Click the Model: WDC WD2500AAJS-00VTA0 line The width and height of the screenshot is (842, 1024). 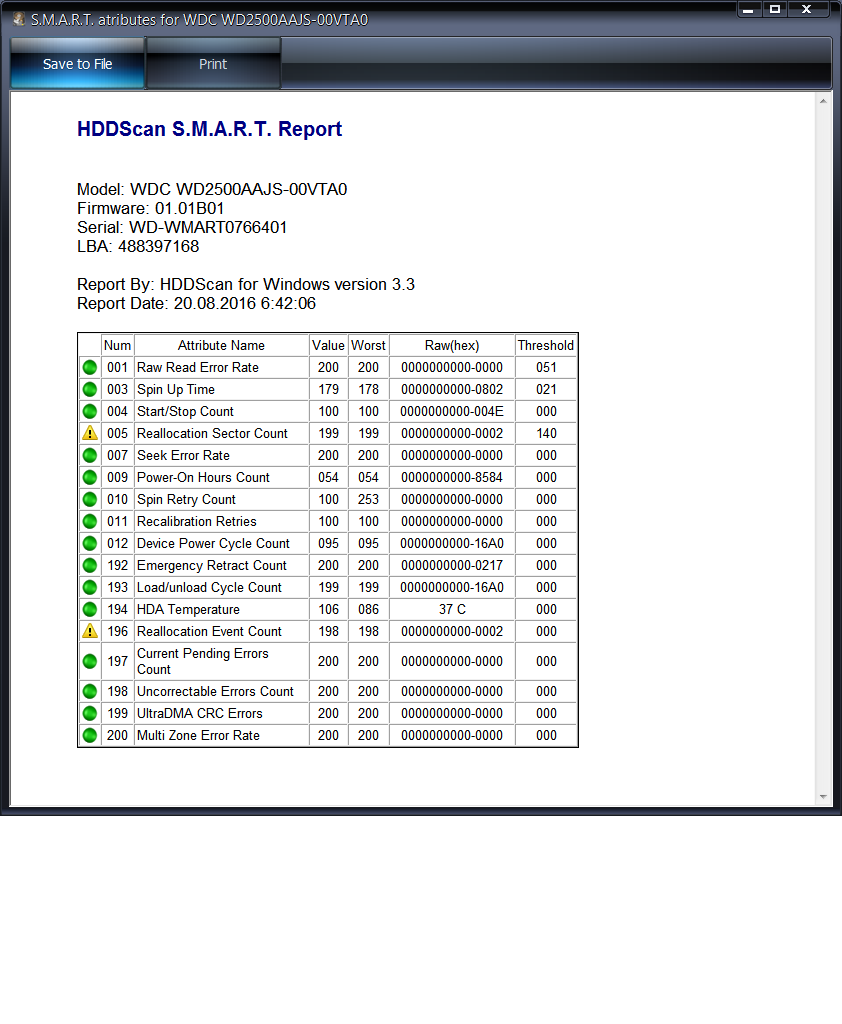[212, 189]
